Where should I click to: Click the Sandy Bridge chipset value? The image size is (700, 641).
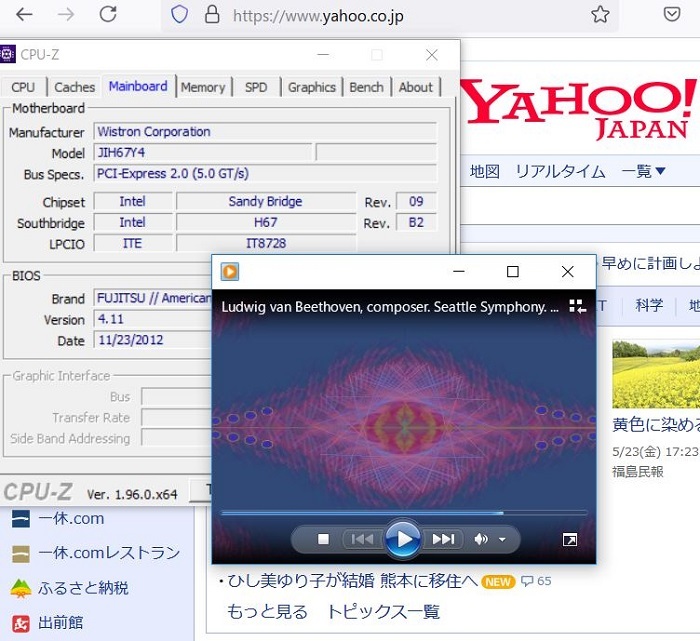click(x=266, y=201)
